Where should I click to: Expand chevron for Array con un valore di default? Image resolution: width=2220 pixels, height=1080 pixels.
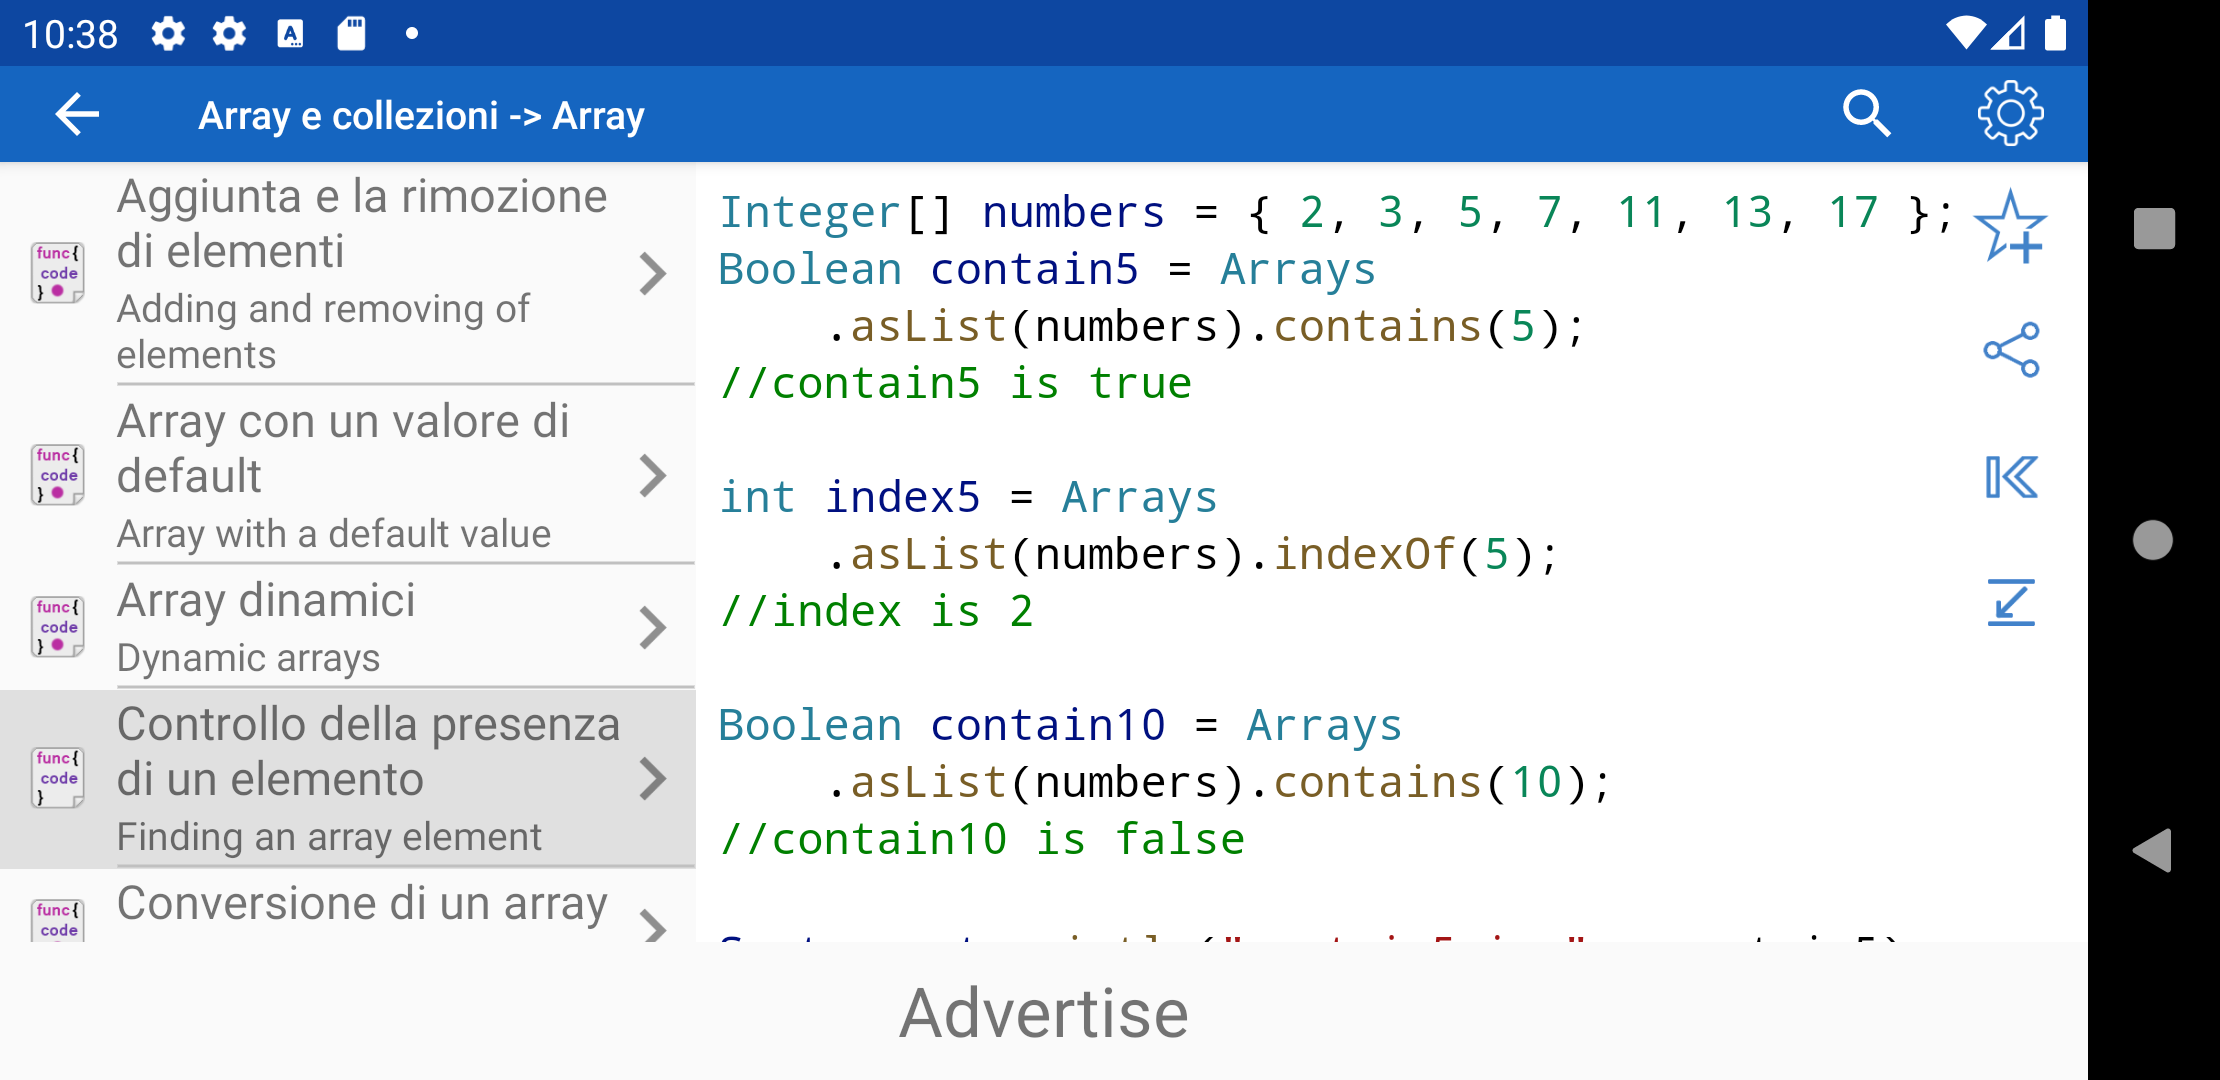click(652, 475)
